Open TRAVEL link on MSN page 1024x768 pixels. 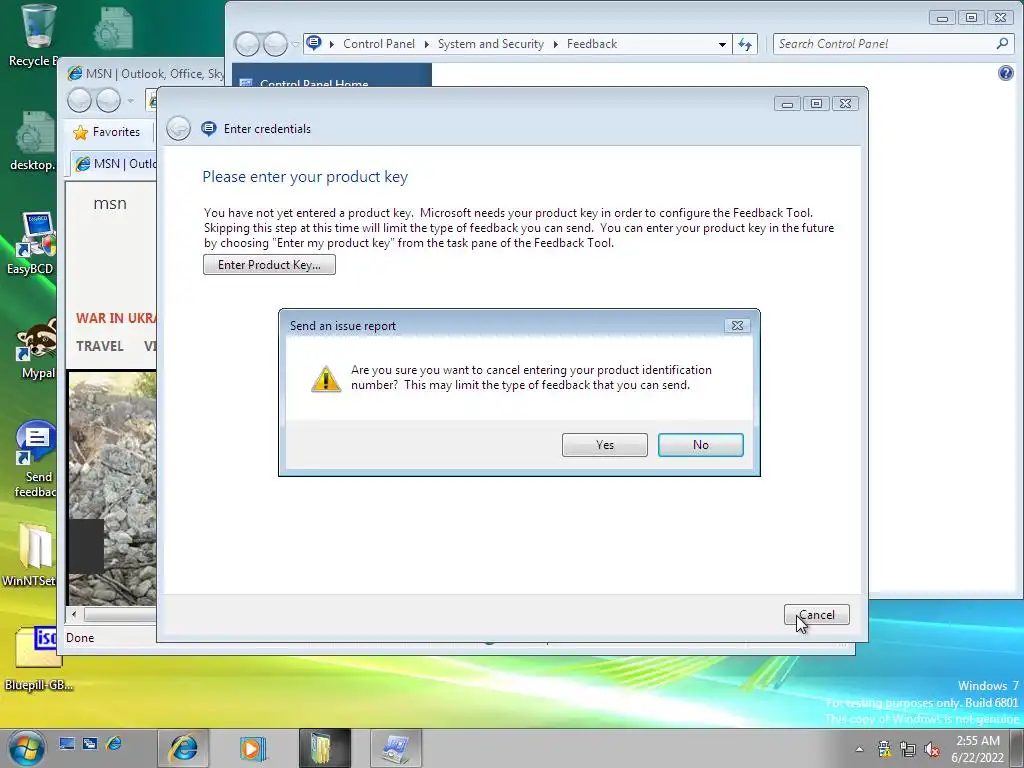point(99,346)
